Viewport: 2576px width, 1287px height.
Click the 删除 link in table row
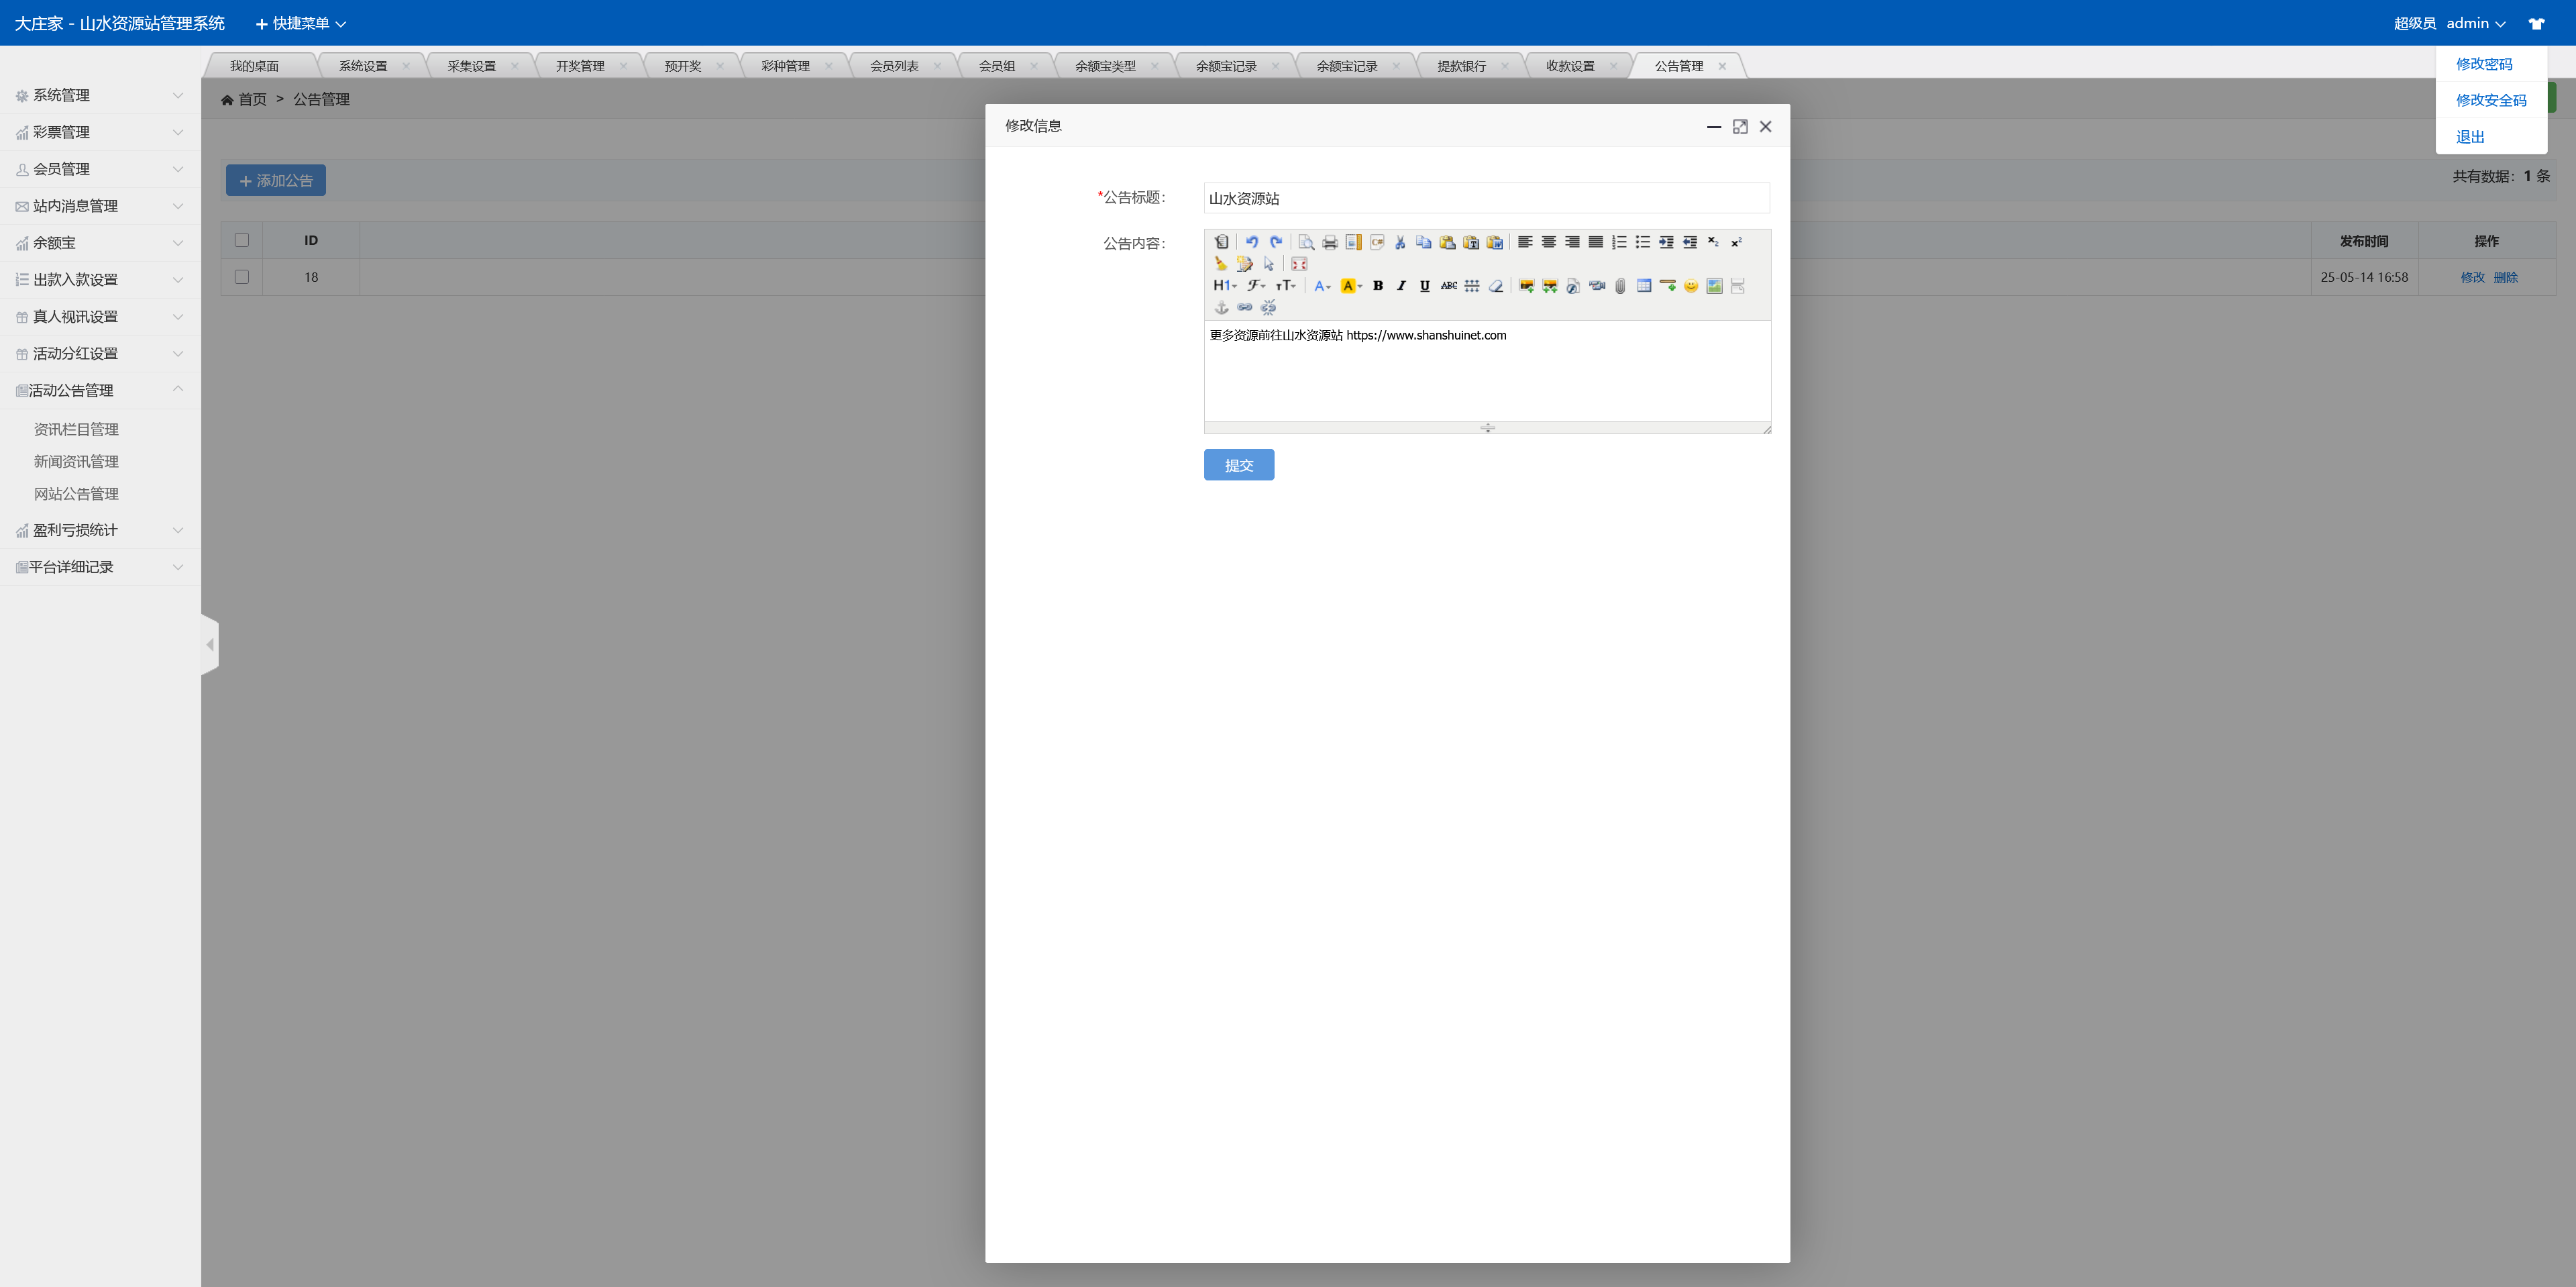pyautogui.click(x=2505, y=277)
